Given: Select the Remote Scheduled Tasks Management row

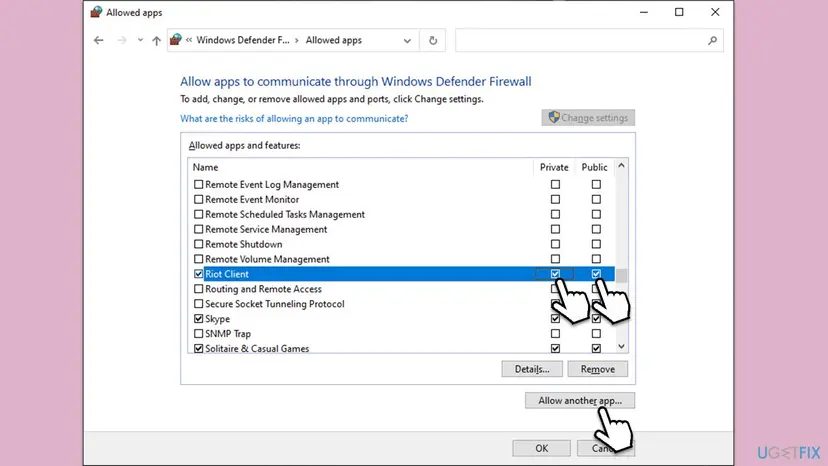Looking at the screenshot, I should [401, 215].
